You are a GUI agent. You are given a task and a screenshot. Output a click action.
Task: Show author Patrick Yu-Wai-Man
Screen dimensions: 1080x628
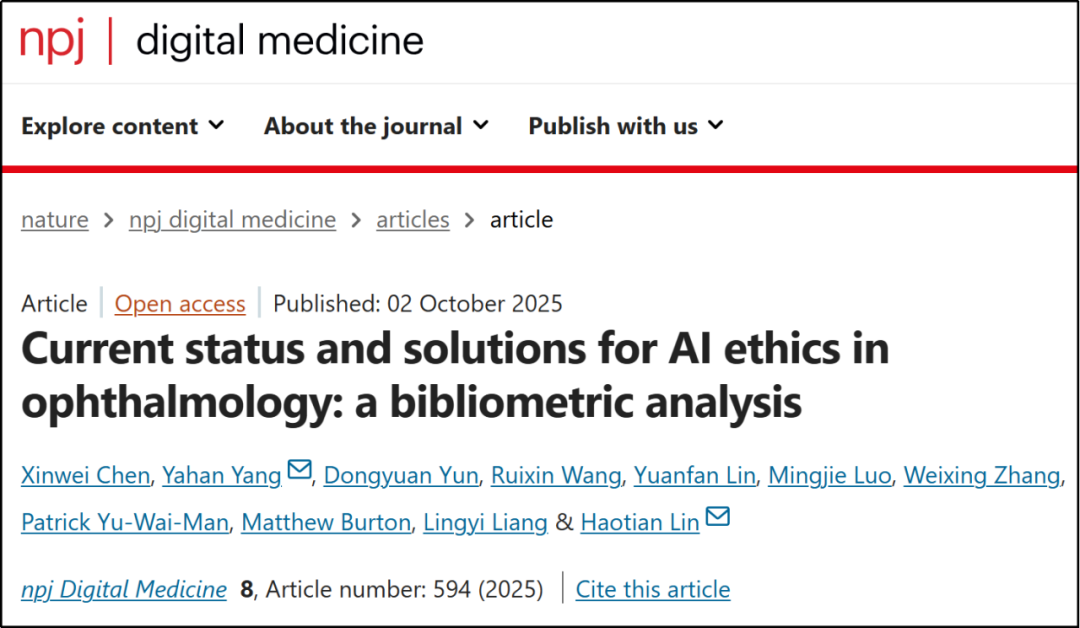pos(125,523)
